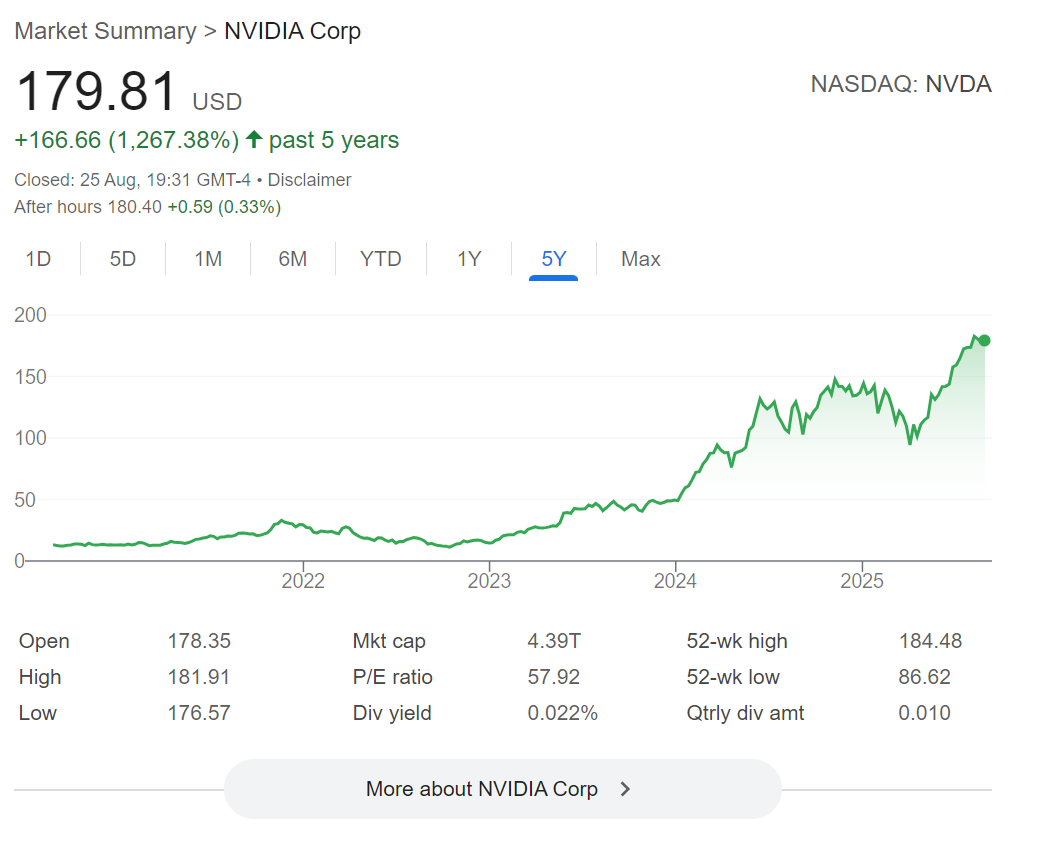
Task: Click the 2024 marker on the timeline
Action: (x=676, y=581)
